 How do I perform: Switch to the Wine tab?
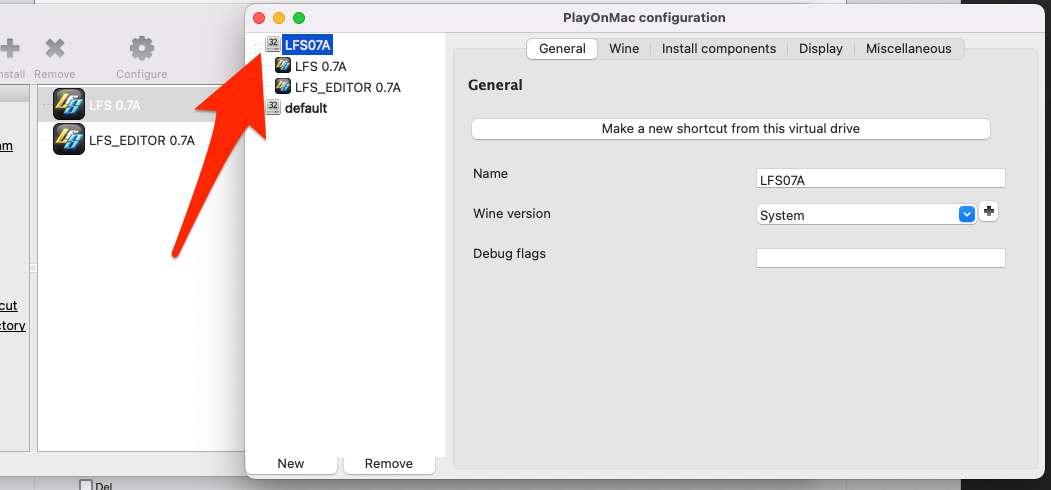[623, 48]
